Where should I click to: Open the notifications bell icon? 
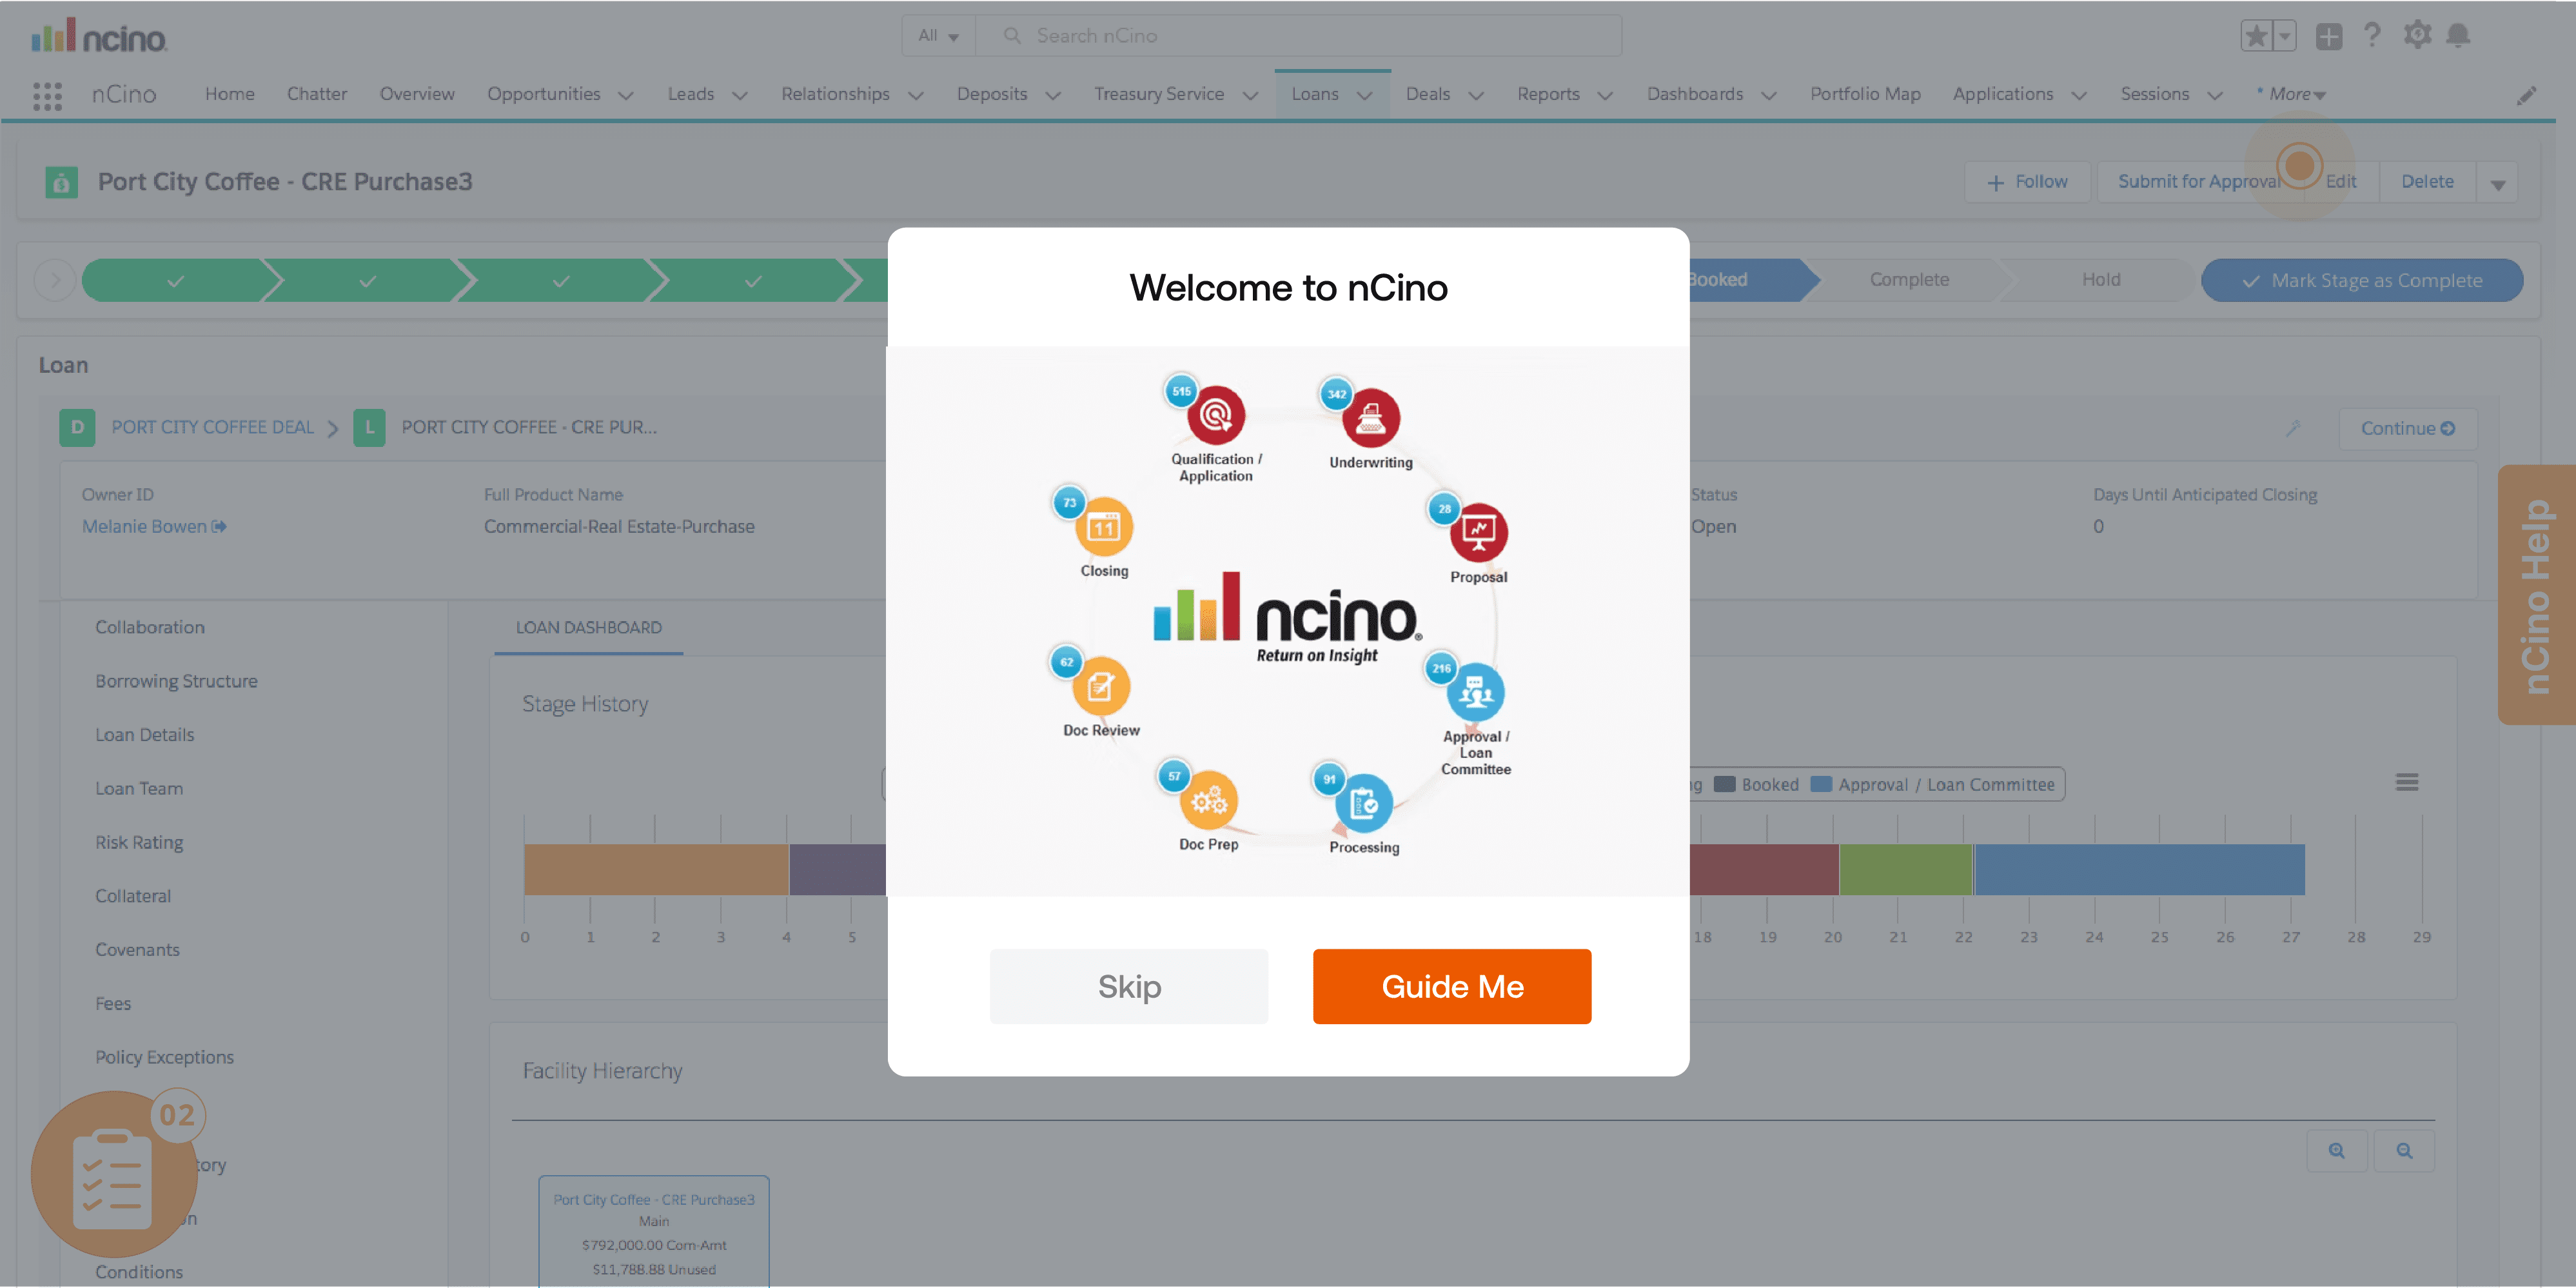[2457, 35]
